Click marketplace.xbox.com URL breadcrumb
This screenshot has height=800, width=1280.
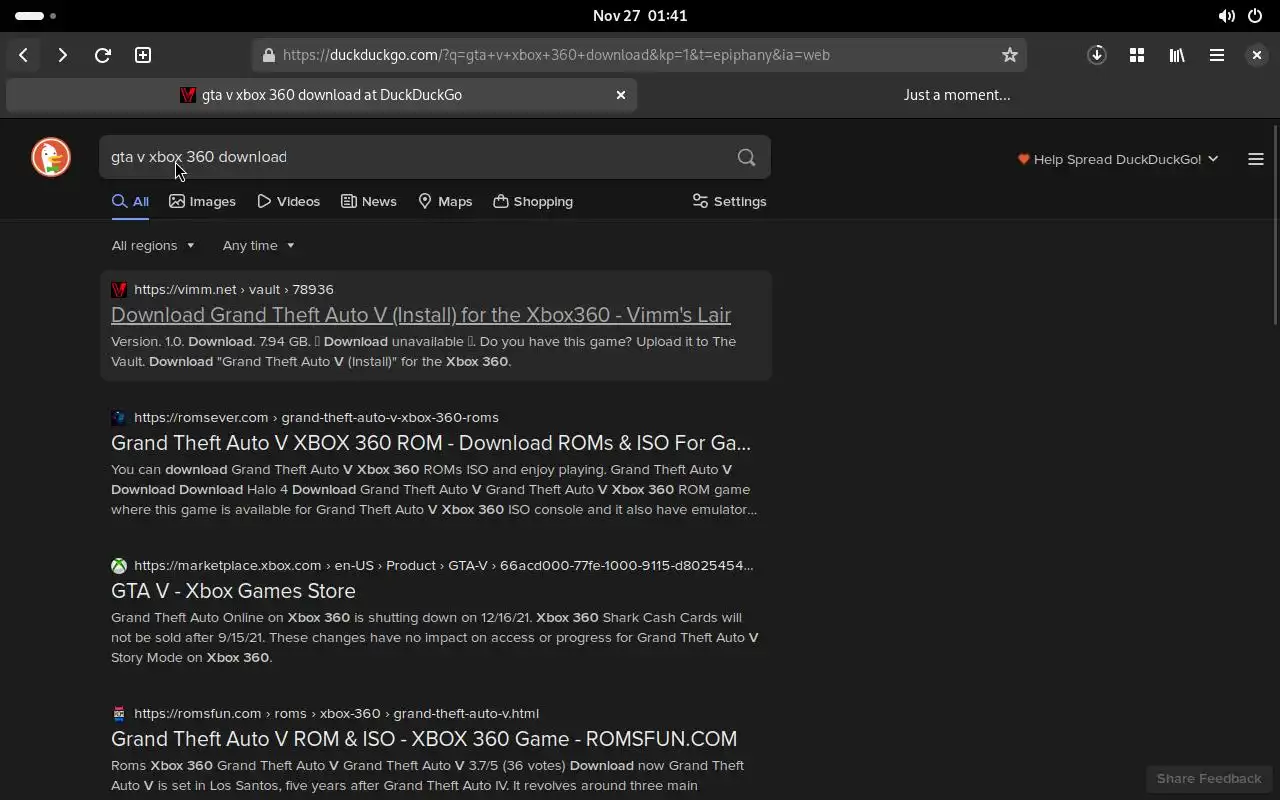444,565
